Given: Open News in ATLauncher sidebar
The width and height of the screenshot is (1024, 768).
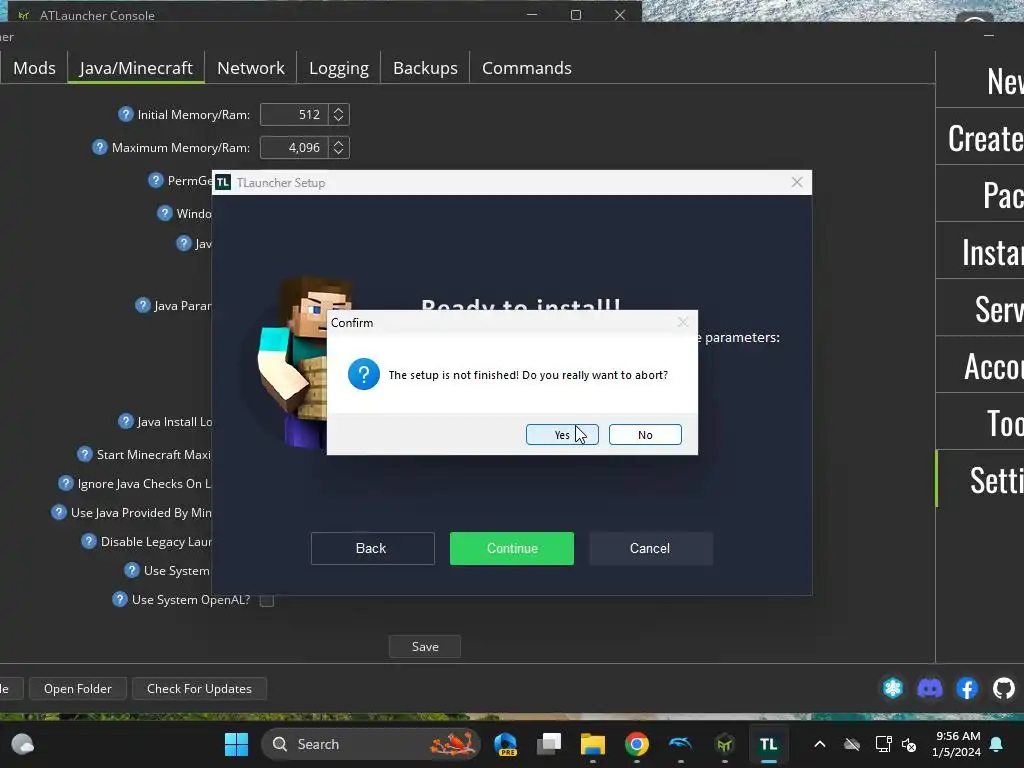Looking at the screenshot, I should 980,81.
